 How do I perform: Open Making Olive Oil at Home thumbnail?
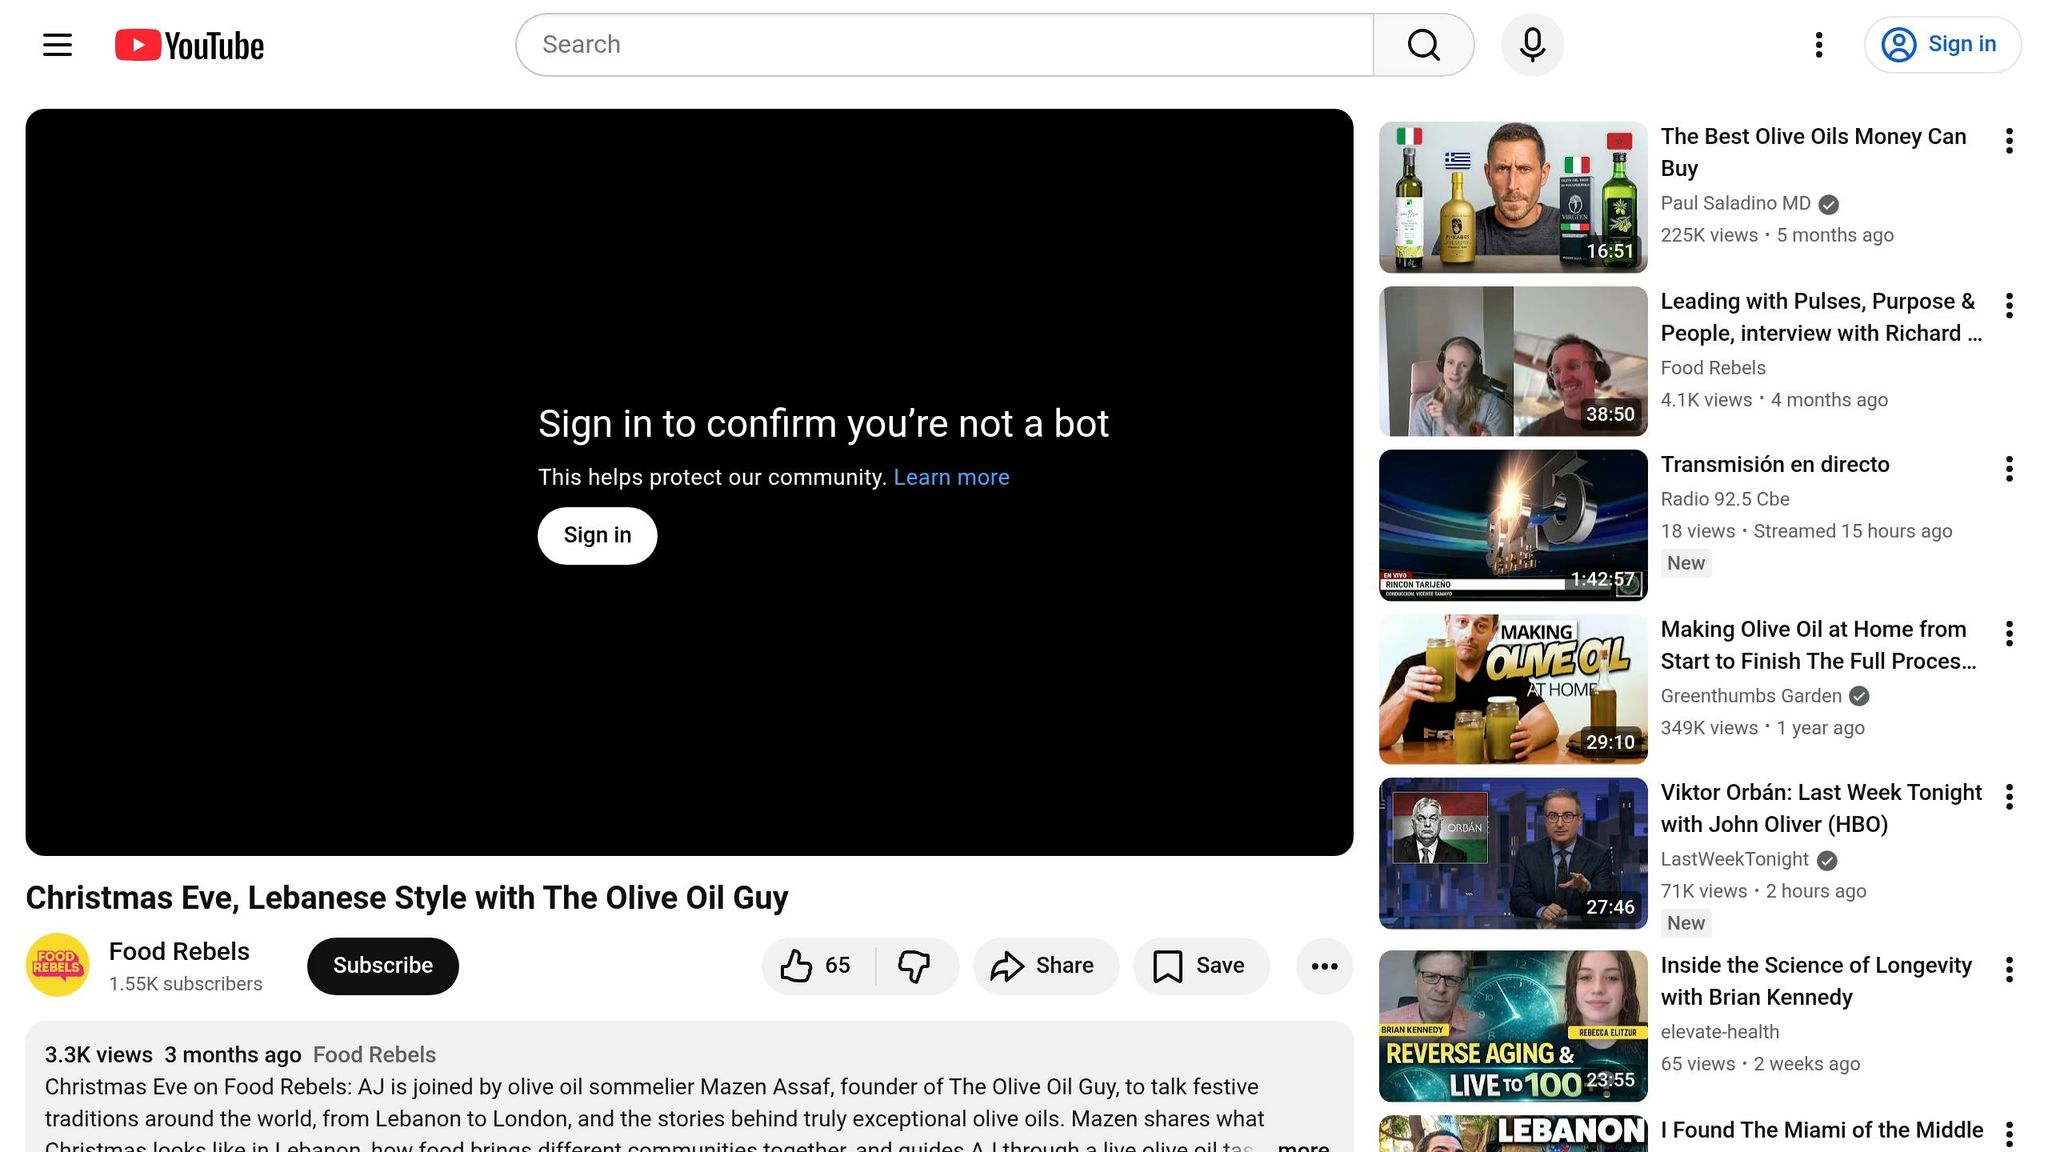(1513, 689)
